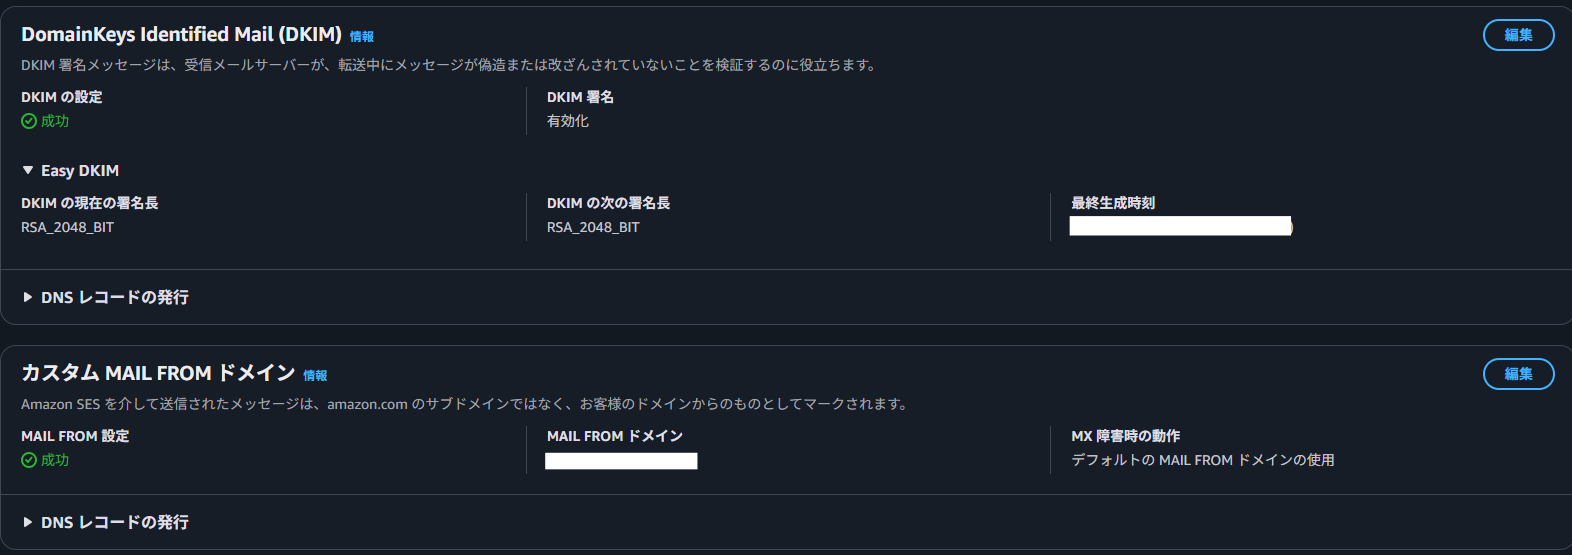Click the redacted 最終生成時刻 value
Screen dimensions: 1572x555
click(1180, 226)
